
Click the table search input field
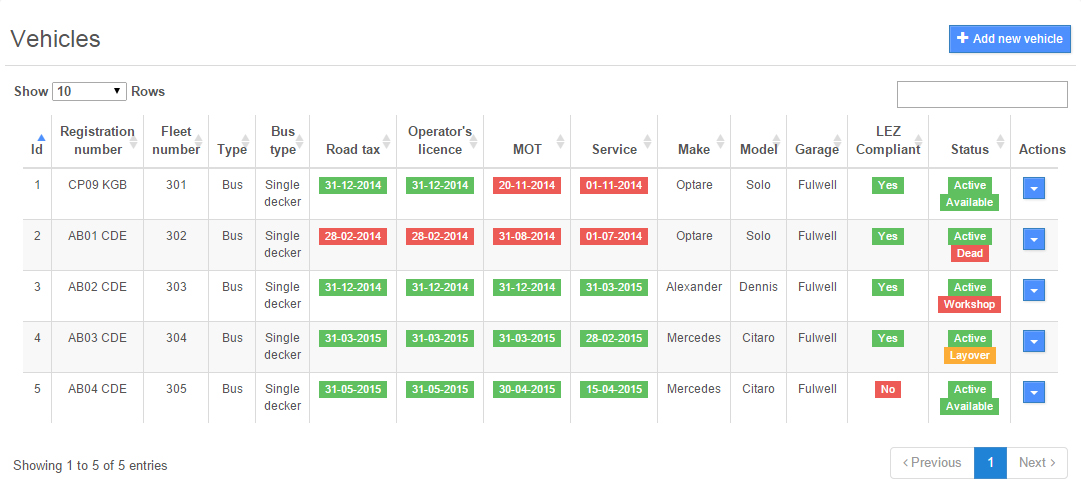click(981, 94)
